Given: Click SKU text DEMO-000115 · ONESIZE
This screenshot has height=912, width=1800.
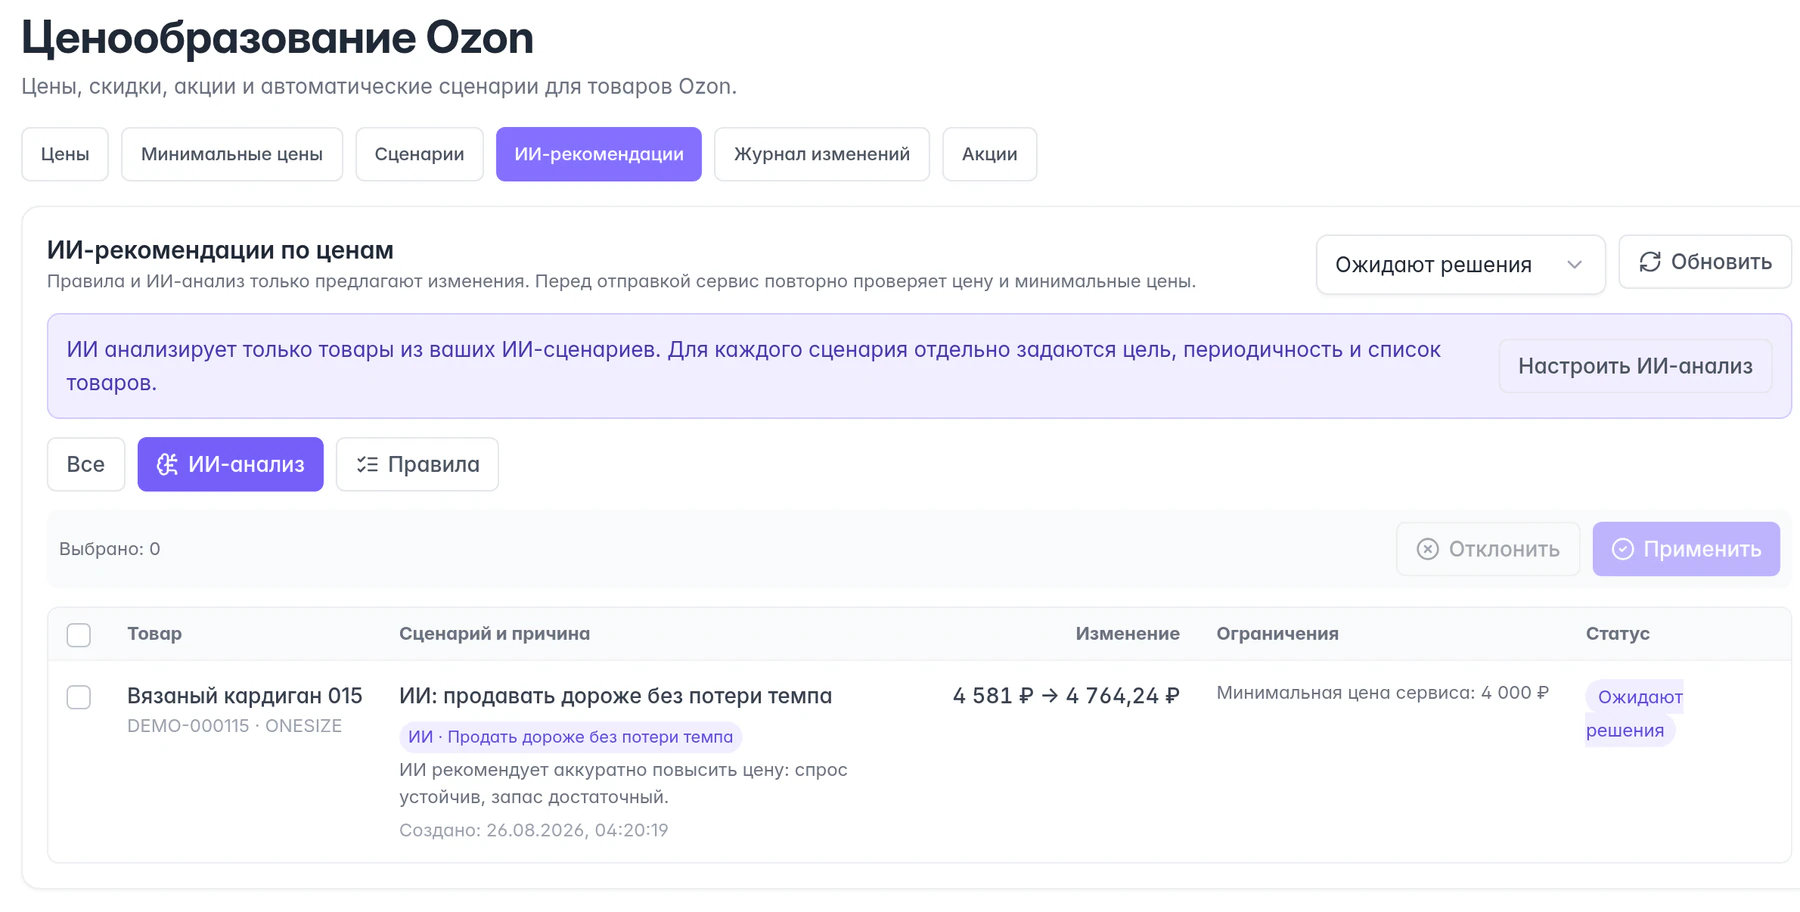Looking at the screenshot, I should (x=235, y=726).
